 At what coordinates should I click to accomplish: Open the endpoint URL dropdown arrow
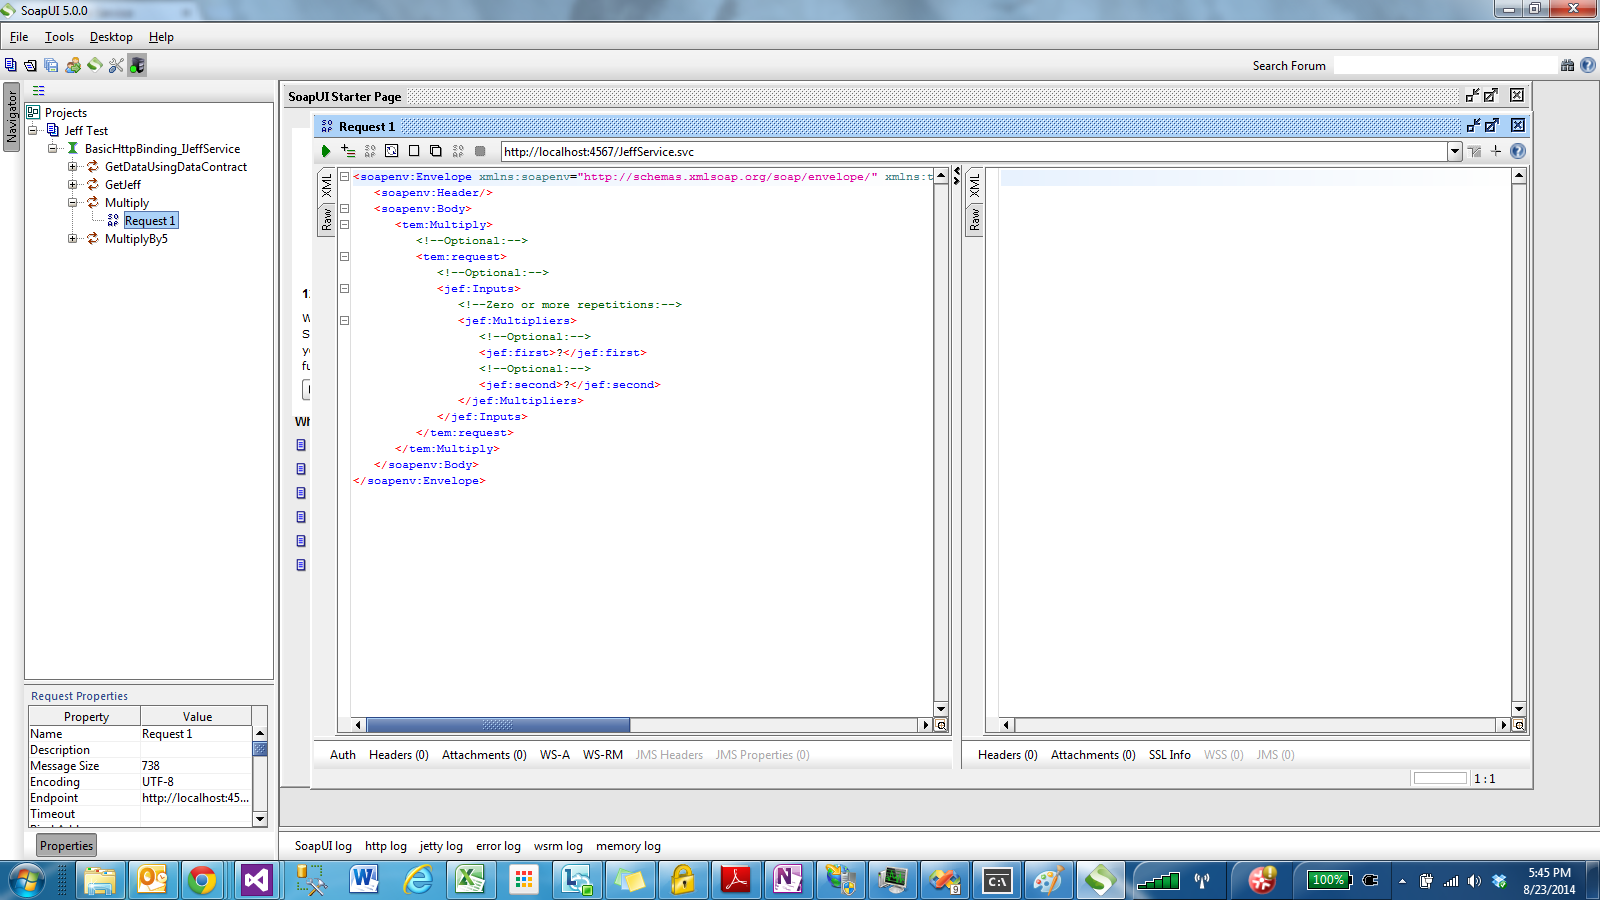(x=1456, y=151)
